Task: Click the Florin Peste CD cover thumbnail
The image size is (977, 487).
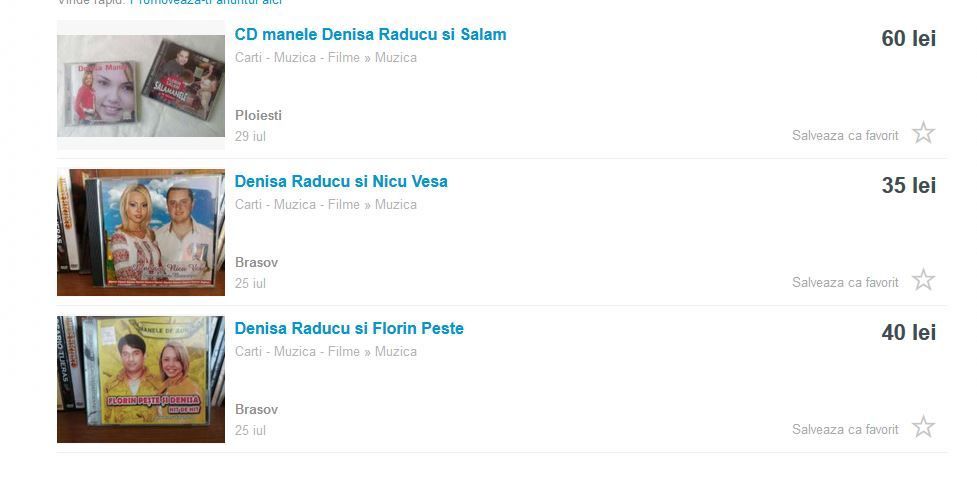Action: click(x=141, y=379)
